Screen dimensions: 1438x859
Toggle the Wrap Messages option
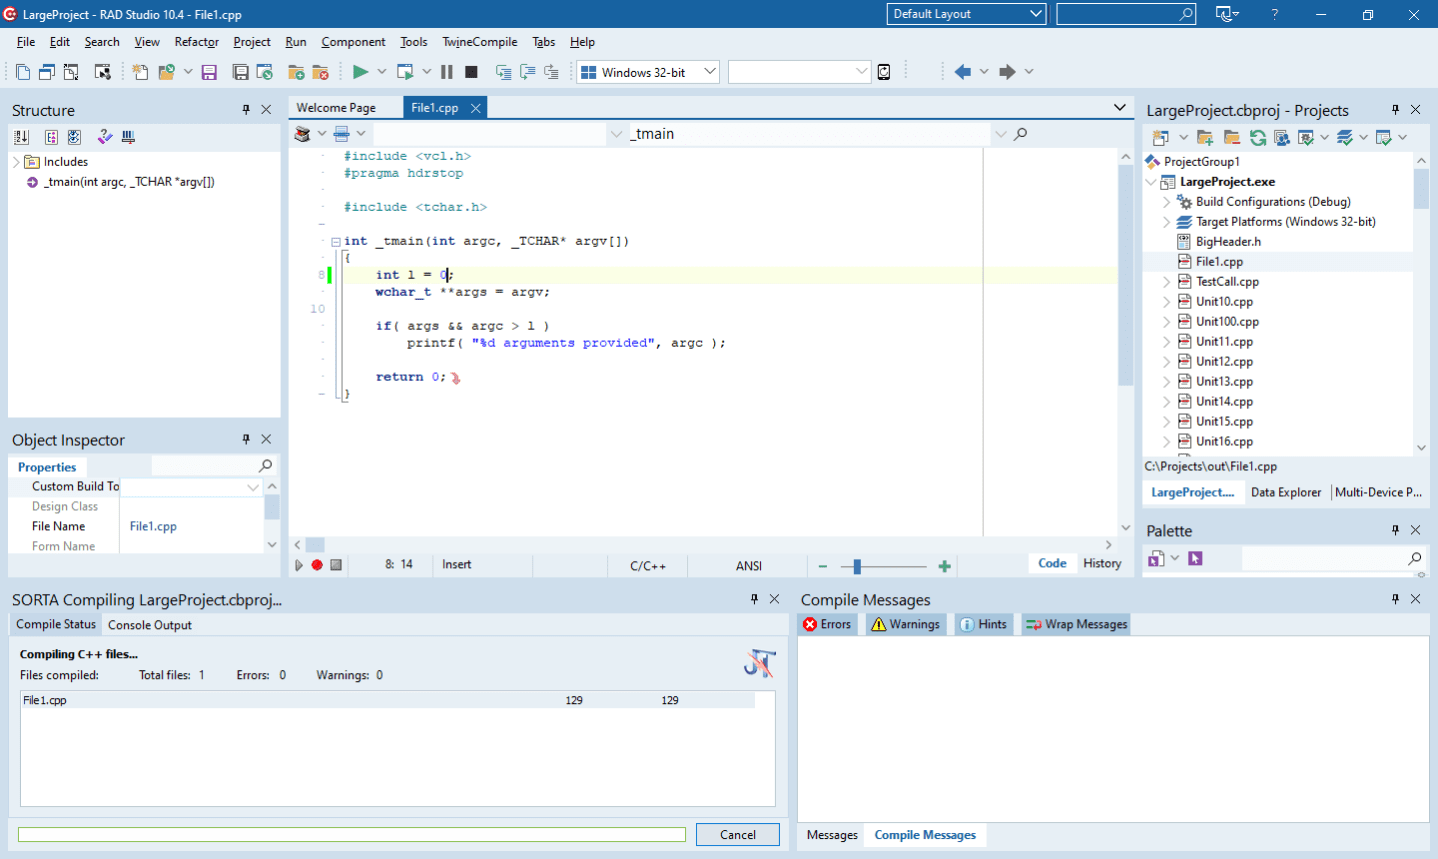1076,624
